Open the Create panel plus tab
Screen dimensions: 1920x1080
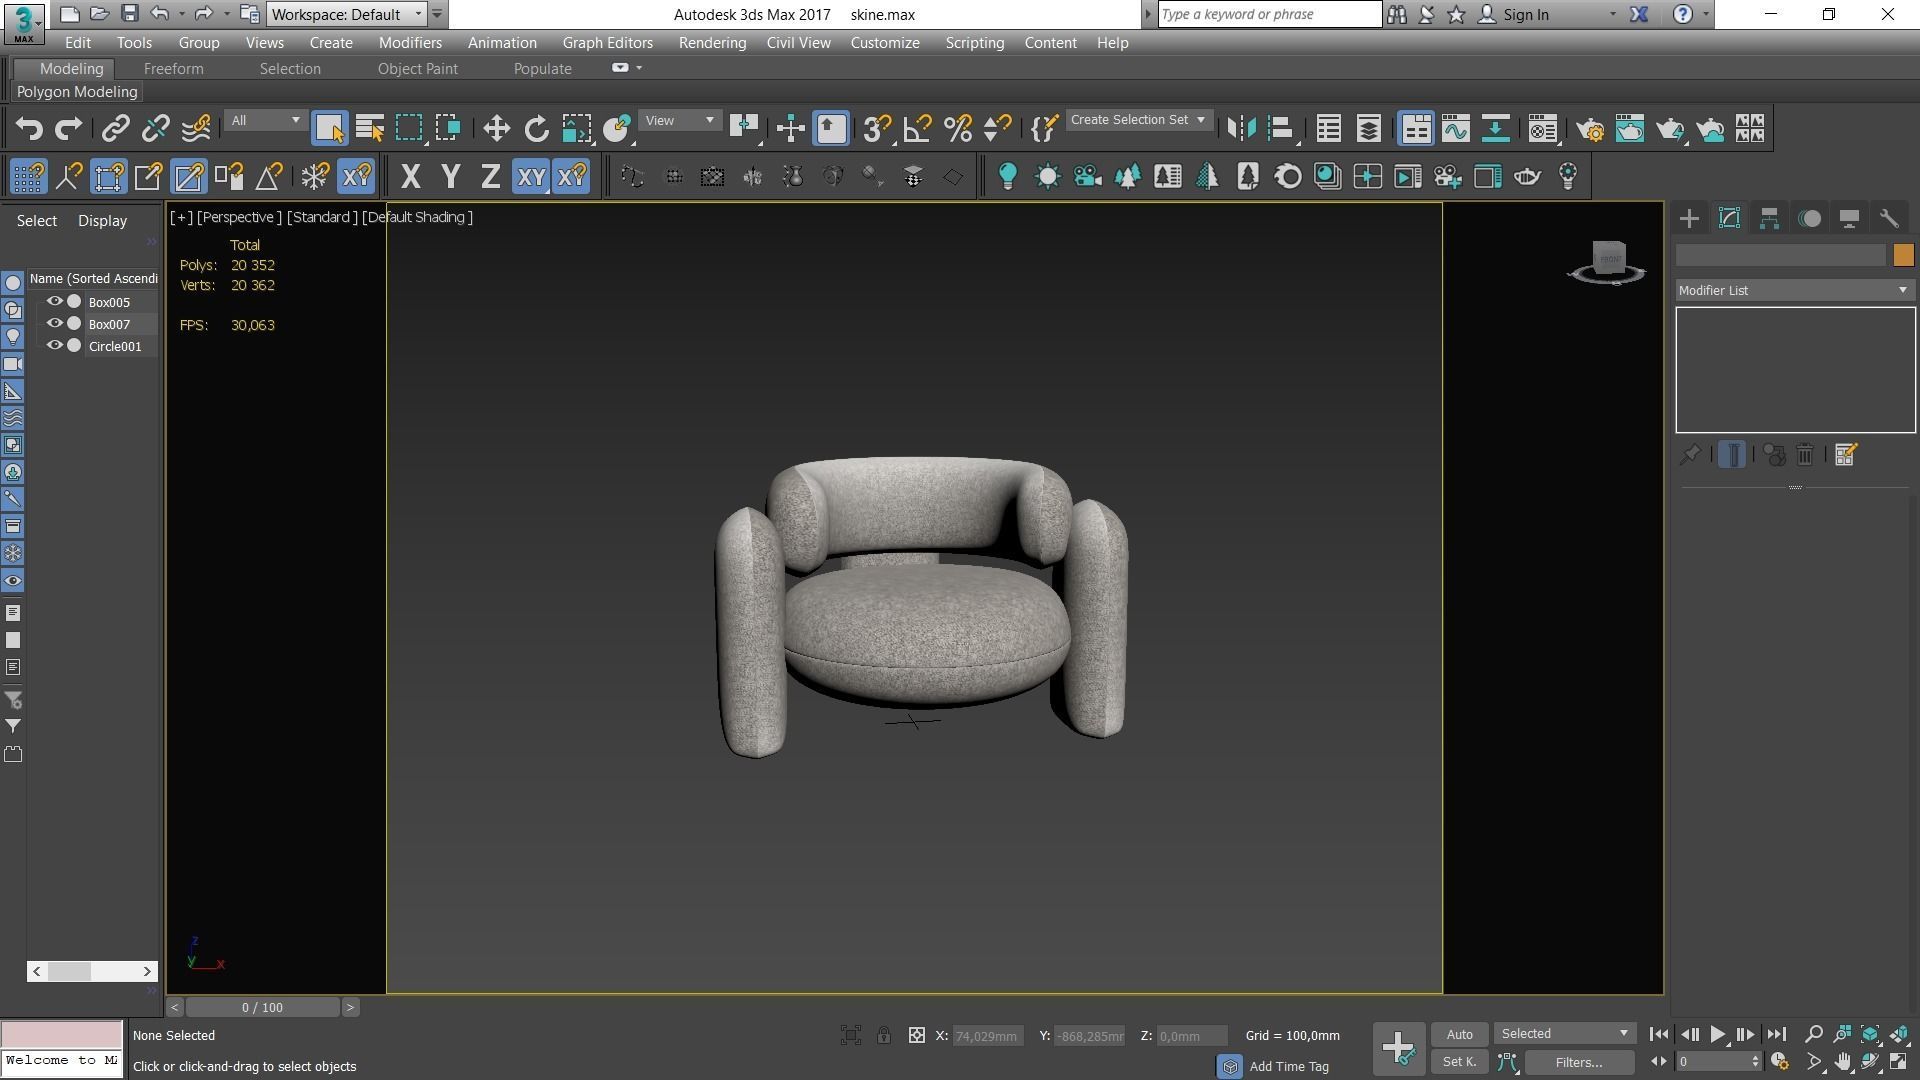pos(1689,219)
